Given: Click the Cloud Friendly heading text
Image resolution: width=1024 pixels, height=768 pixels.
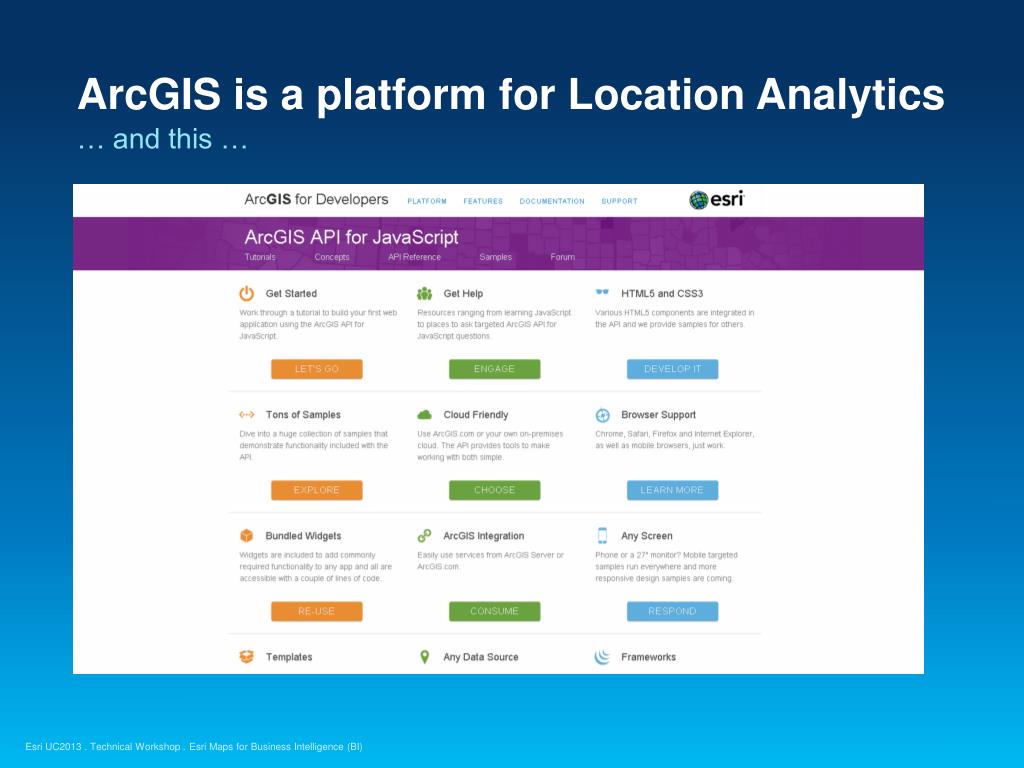Looking at the screenshot, I should [x=475, y=415].
